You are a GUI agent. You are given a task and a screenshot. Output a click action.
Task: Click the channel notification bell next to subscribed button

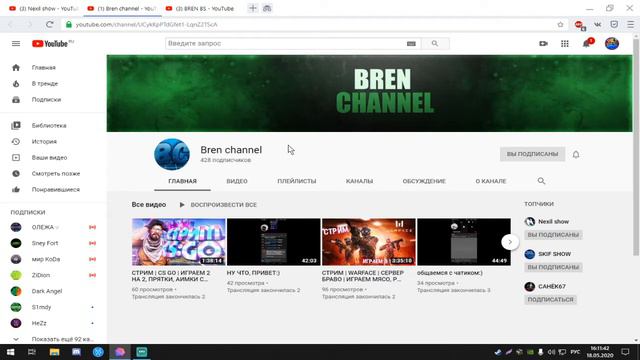576,154
